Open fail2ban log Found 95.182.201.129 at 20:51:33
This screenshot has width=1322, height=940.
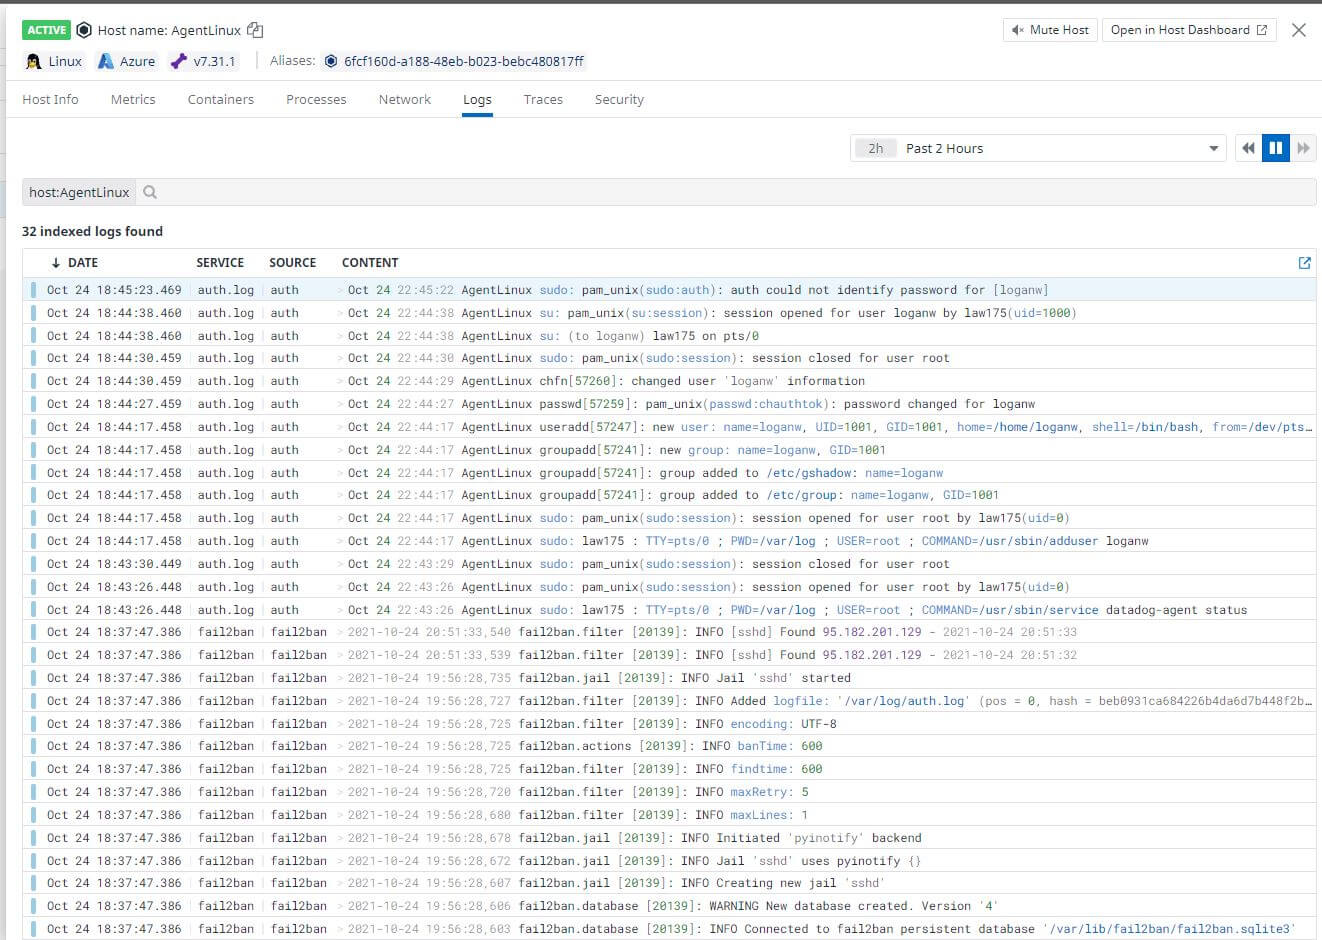(x=669, y=632)
